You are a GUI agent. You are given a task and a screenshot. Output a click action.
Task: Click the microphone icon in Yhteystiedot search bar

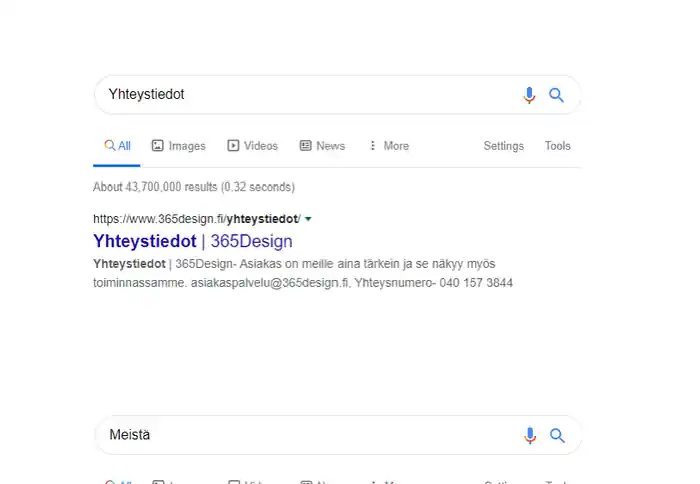coord(529,95)
